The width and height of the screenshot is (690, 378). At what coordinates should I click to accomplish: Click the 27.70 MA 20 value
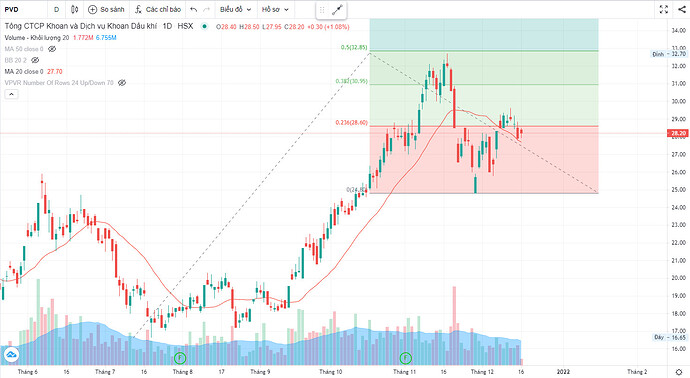(x=55, y=71)
